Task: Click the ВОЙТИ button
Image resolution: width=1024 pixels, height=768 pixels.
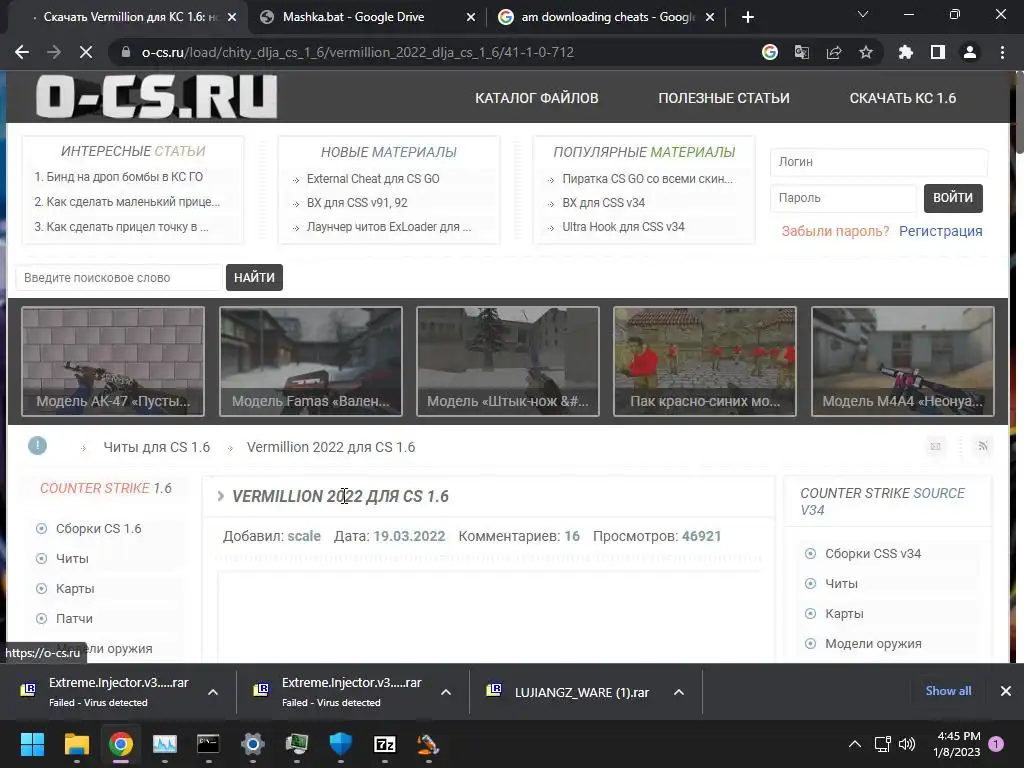Action: (x=953, y=198)
